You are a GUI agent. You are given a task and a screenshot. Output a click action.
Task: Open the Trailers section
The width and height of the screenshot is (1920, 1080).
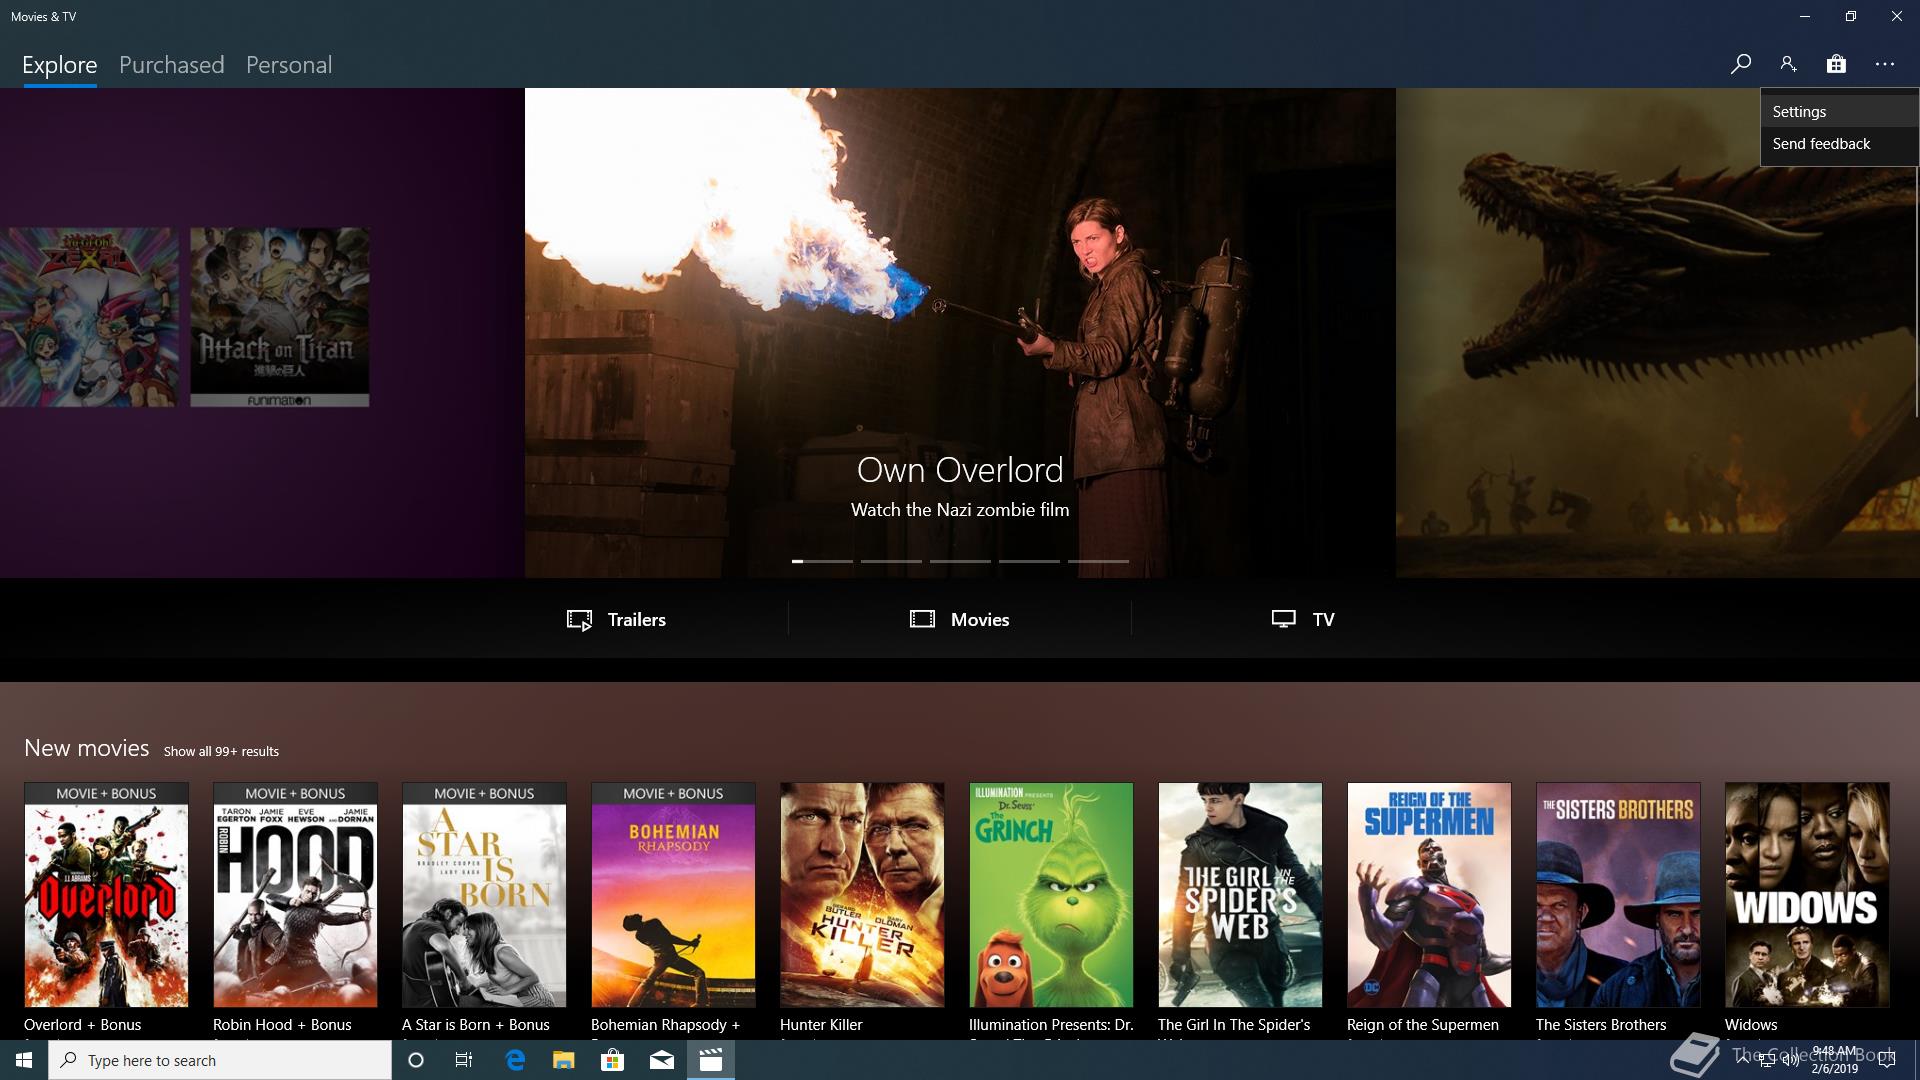[616, 620]
